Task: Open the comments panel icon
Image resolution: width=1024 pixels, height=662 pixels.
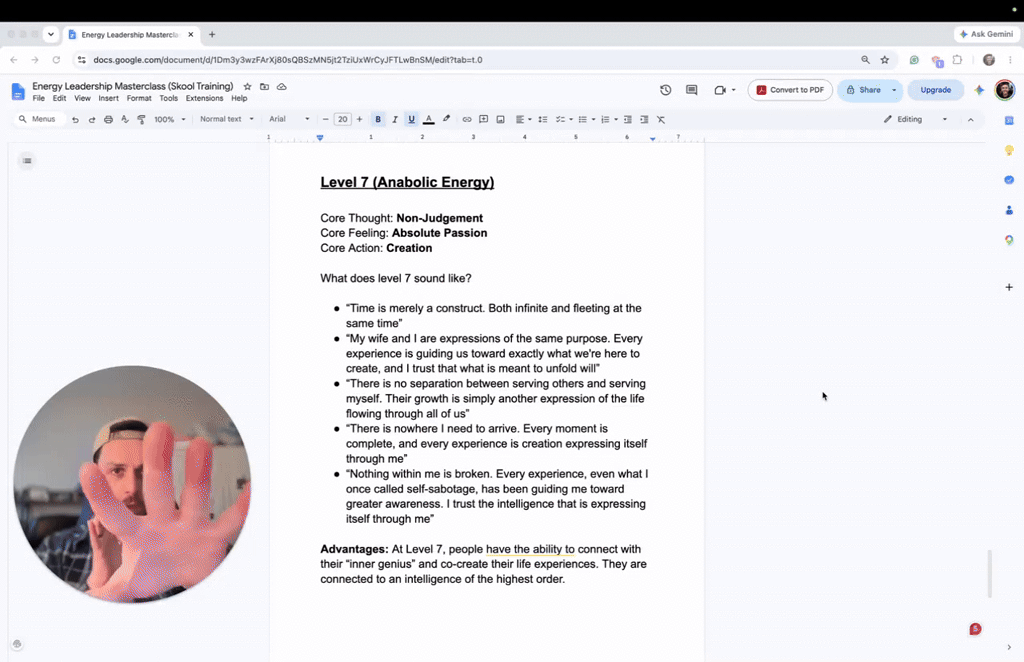Action: 692,90
